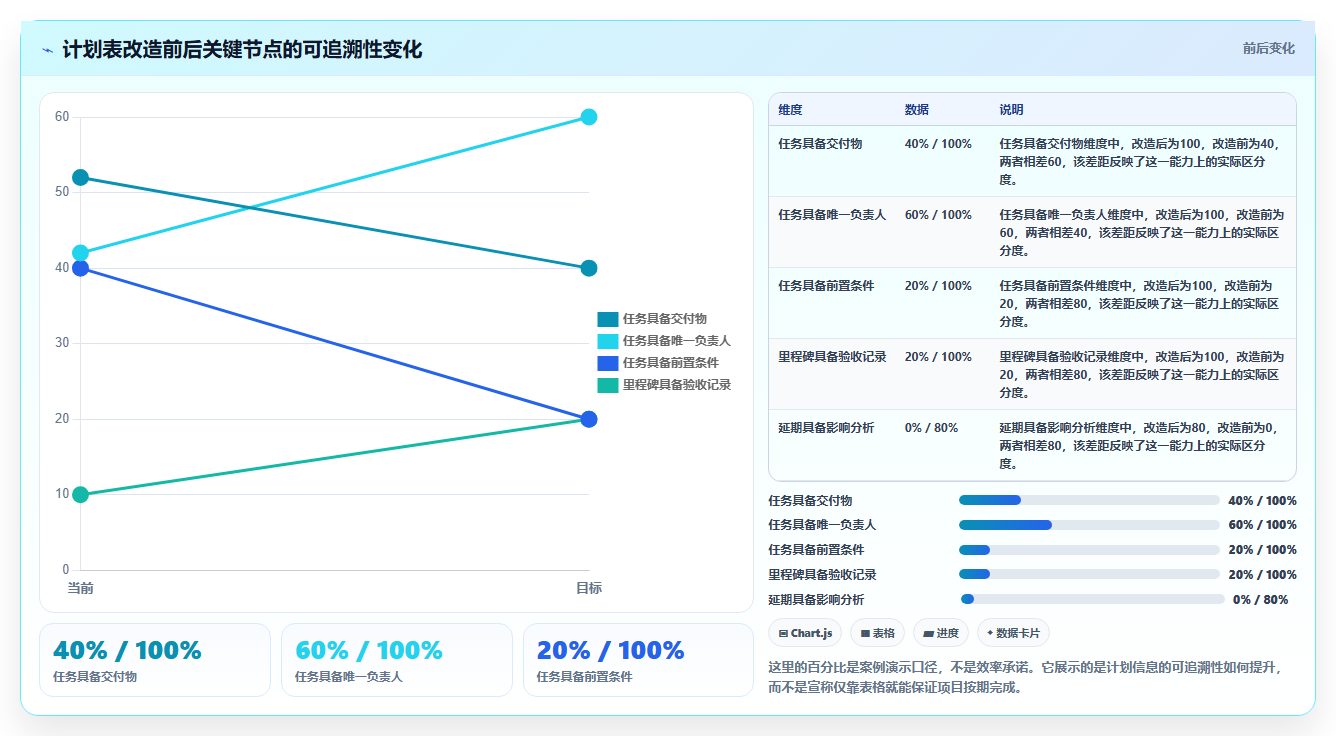
Task: Click the 目标 x-axis label
Action: (x=589, y=588)
